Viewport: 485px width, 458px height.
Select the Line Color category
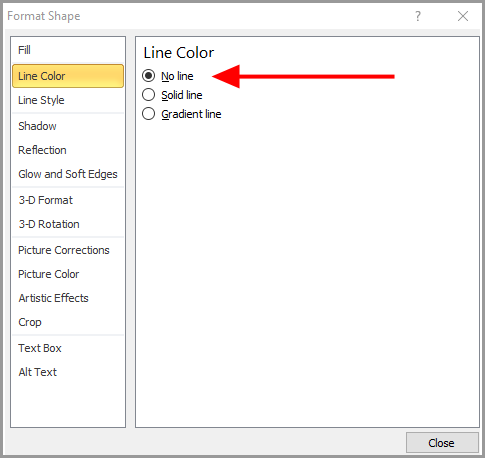tap(68, 76)
